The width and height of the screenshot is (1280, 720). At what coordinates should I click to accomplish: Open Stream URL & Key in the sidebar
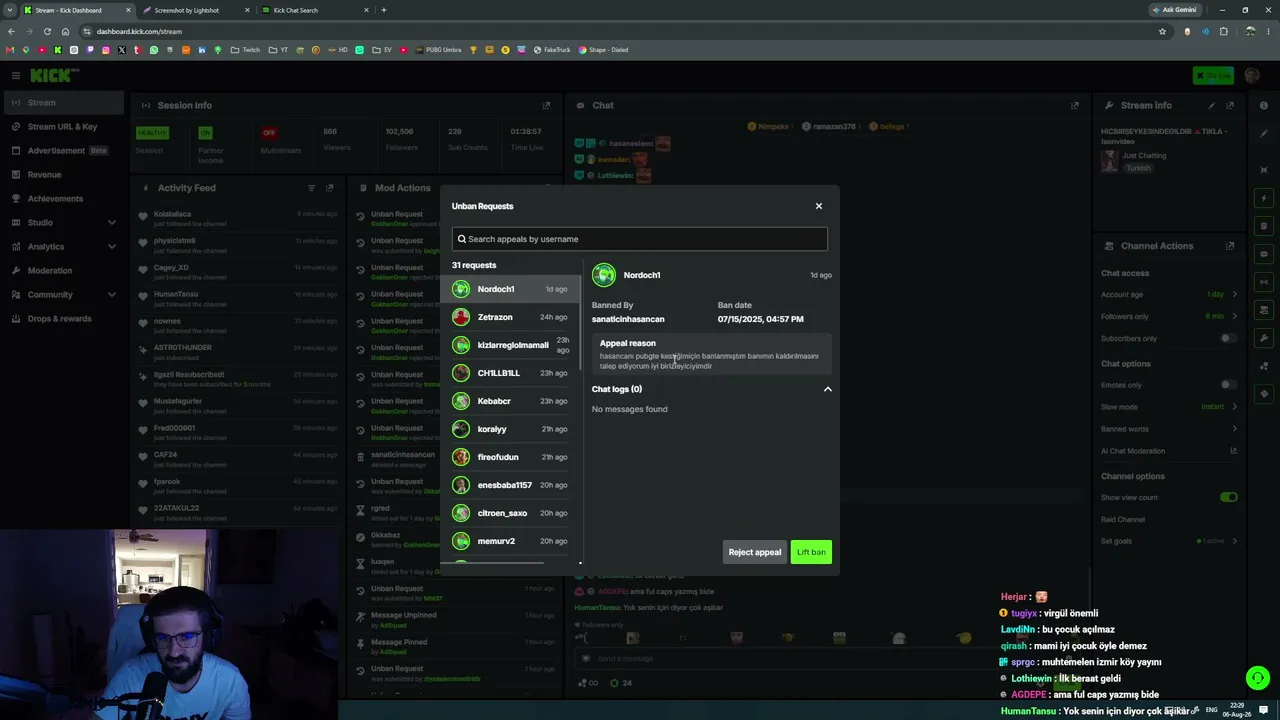(x=62, y=127)
